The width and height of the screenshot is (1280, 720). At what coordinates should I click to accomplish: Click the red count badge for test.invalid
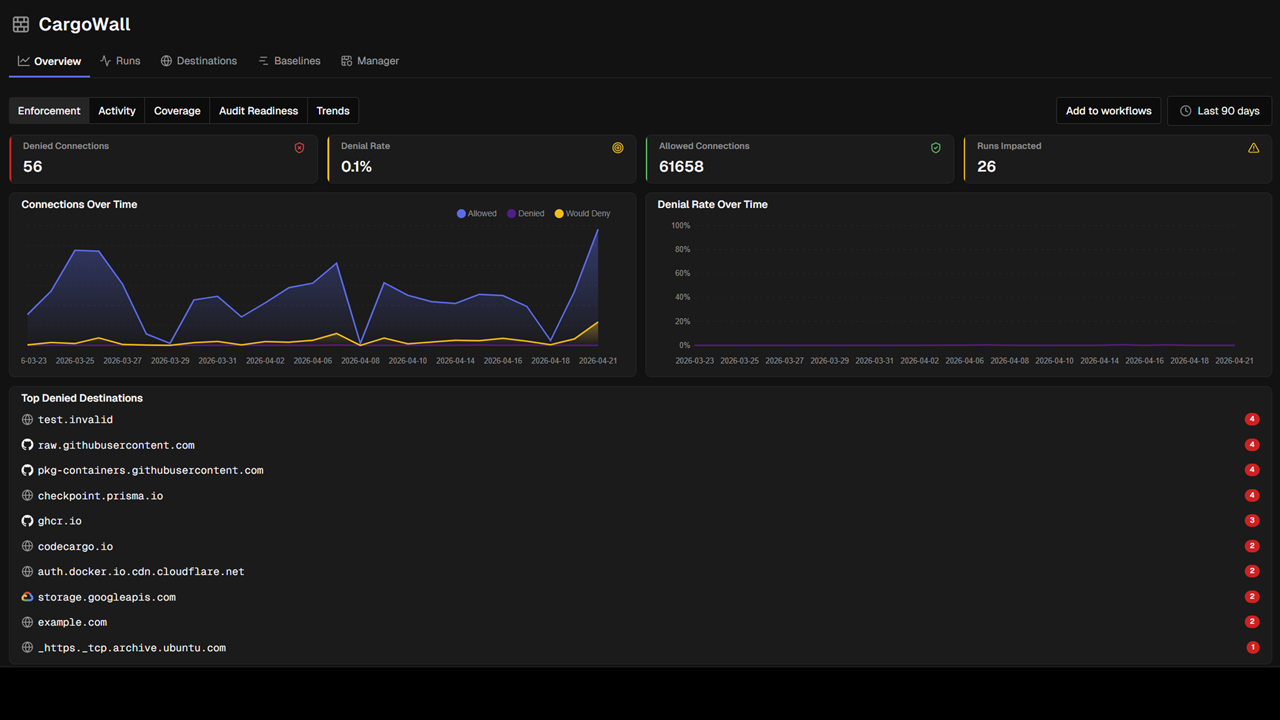pyautogui.click(x=1252, y=420)
